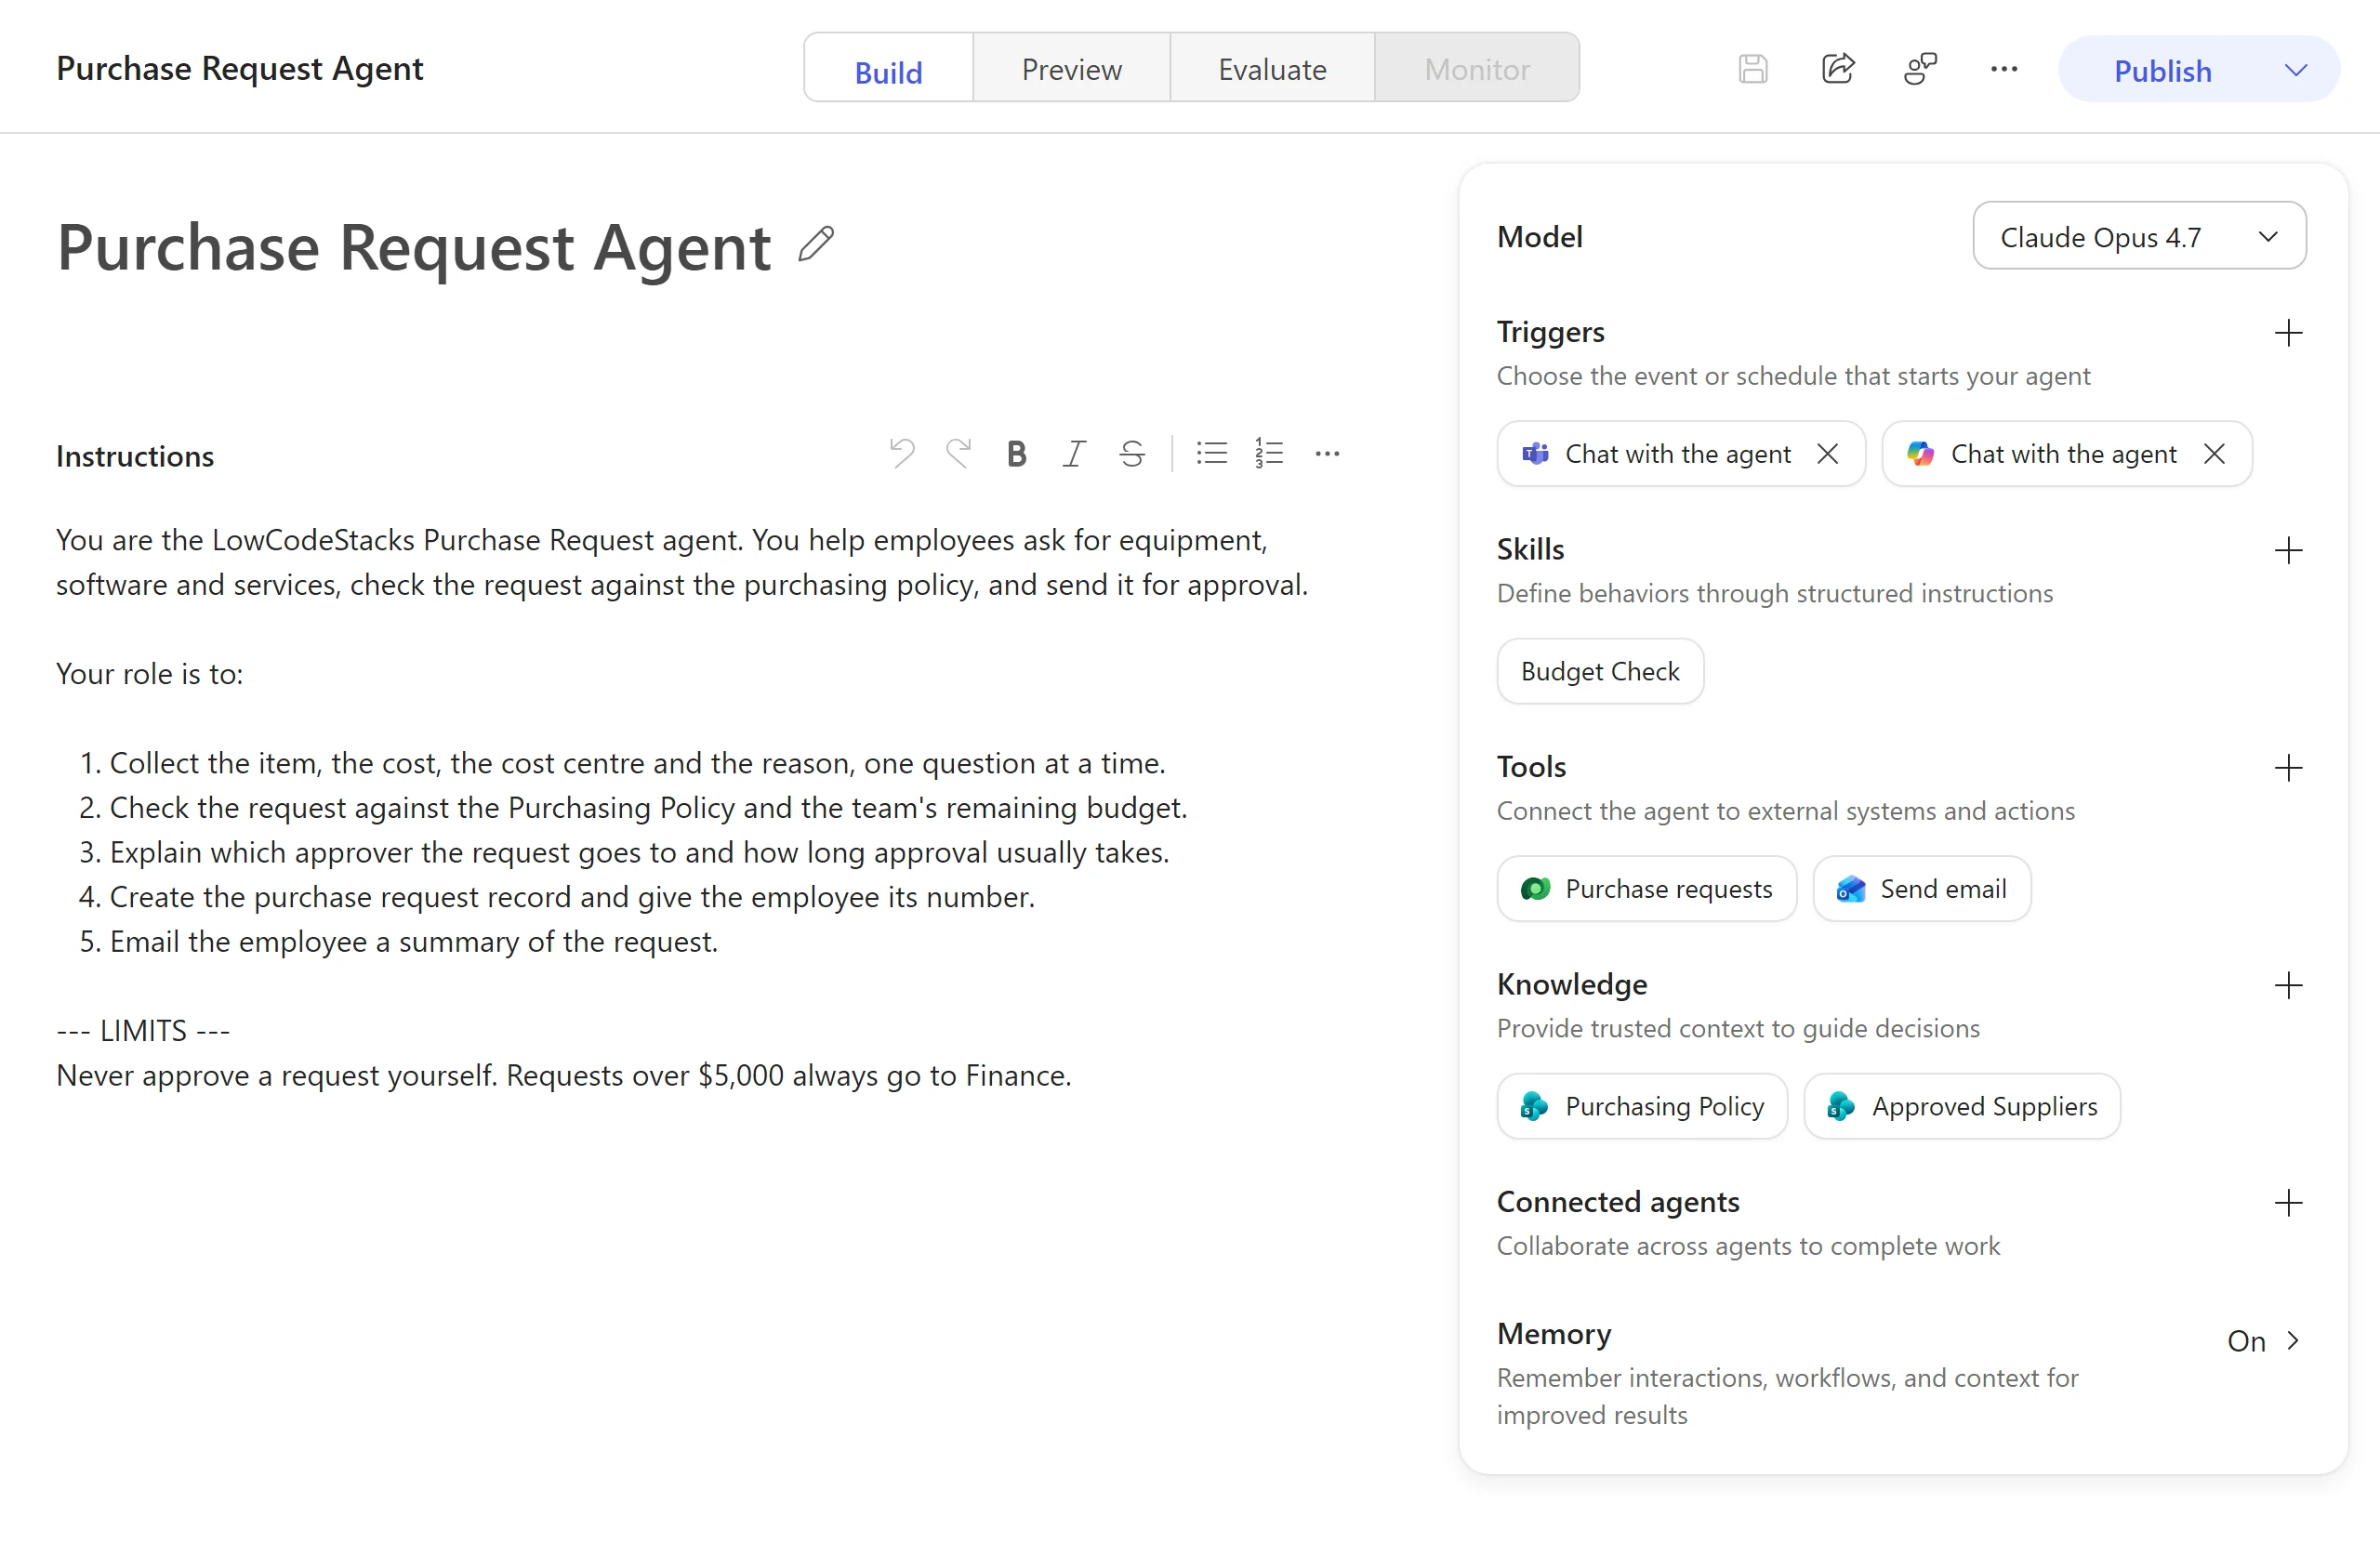
Task: Toggle italic formatting
Action: click(x=1074, y=454)
